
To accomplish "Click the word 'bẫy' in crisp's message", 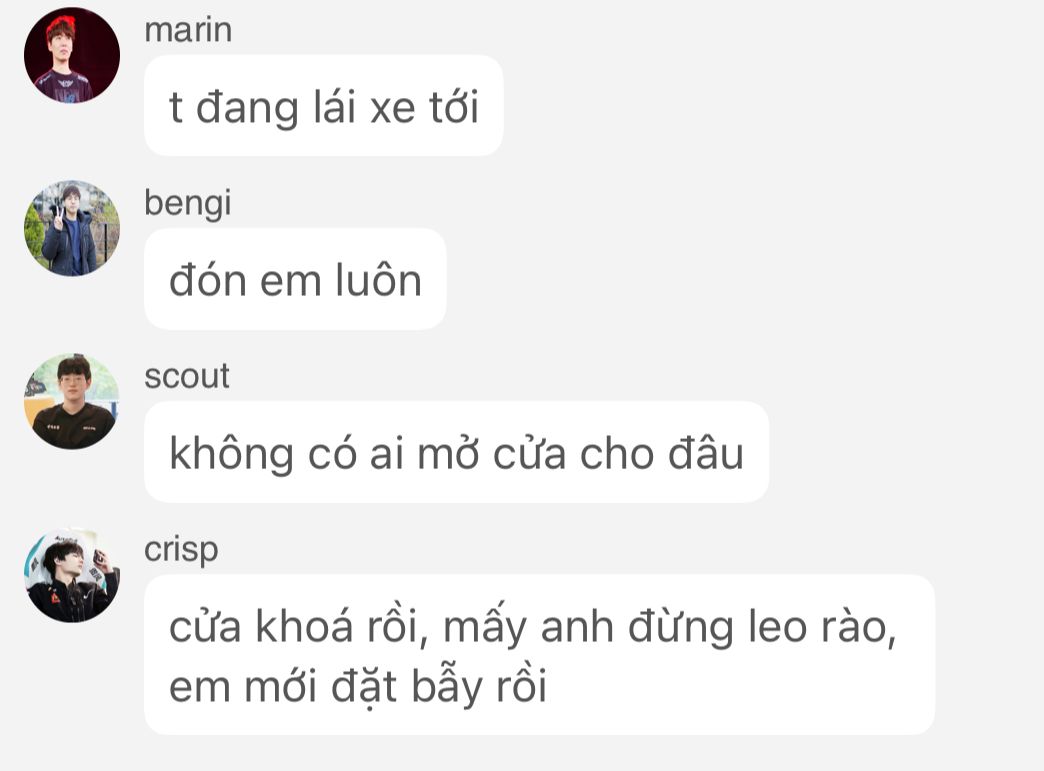I will pyautogui.click(x=447, y=687).
